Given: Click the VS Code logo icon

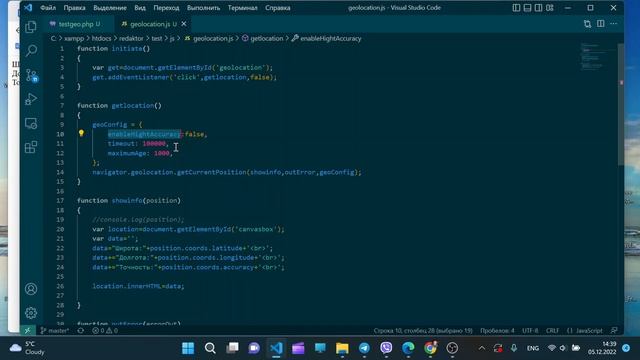Looking at the screenshot, I should [x=28, y=7].
